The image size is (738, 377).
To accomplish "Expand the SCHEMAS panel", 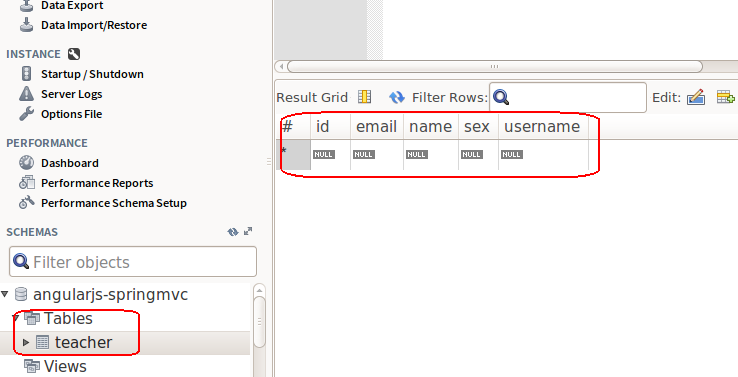I will [x=248, y=231].
